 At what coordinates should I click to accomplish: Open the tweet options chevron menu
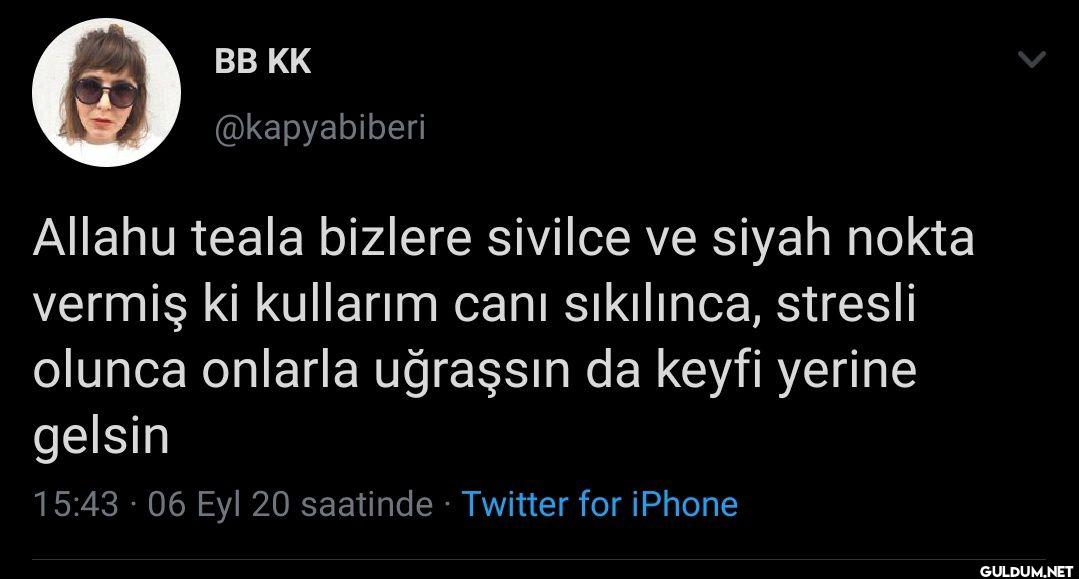(x=1032, y=60)
